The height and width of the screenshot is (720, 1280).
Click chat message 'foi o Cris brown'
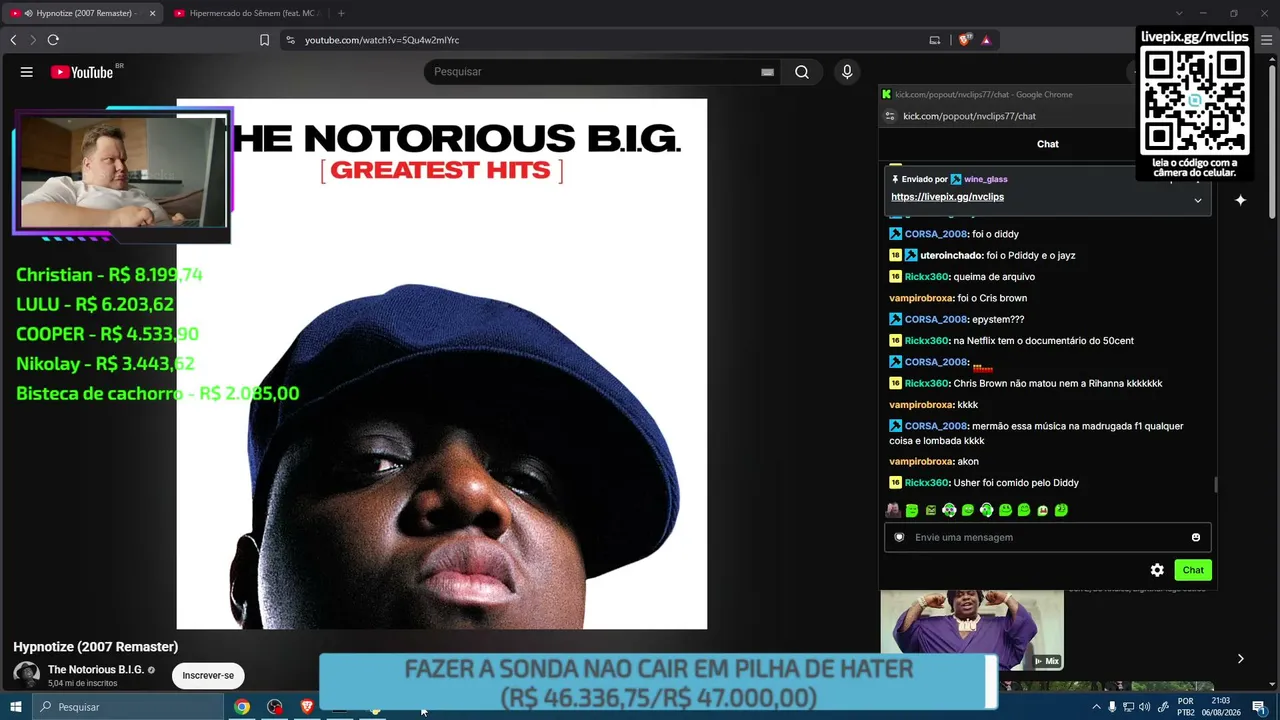992,298
